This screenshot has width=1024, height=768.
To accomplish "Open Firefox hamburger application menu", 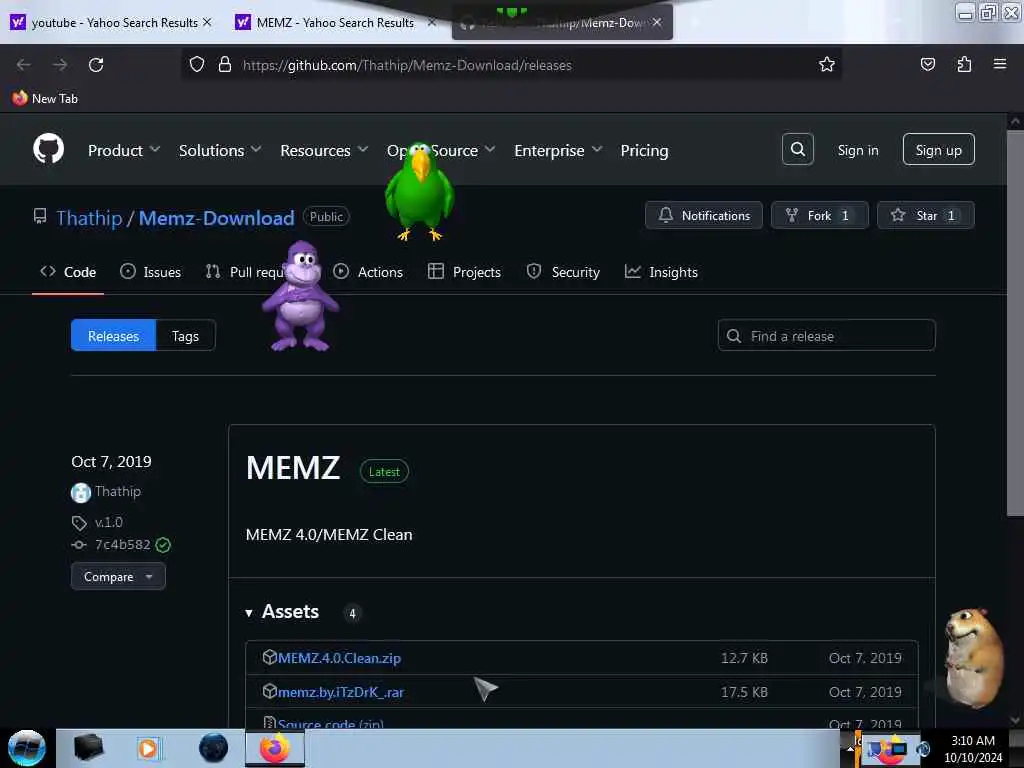I will [x=1000, y=64].
